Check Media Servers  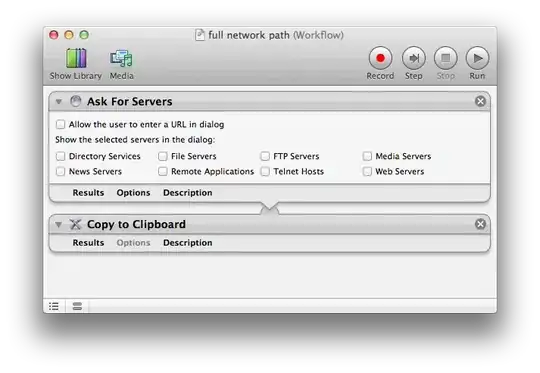tap(367, 156)
